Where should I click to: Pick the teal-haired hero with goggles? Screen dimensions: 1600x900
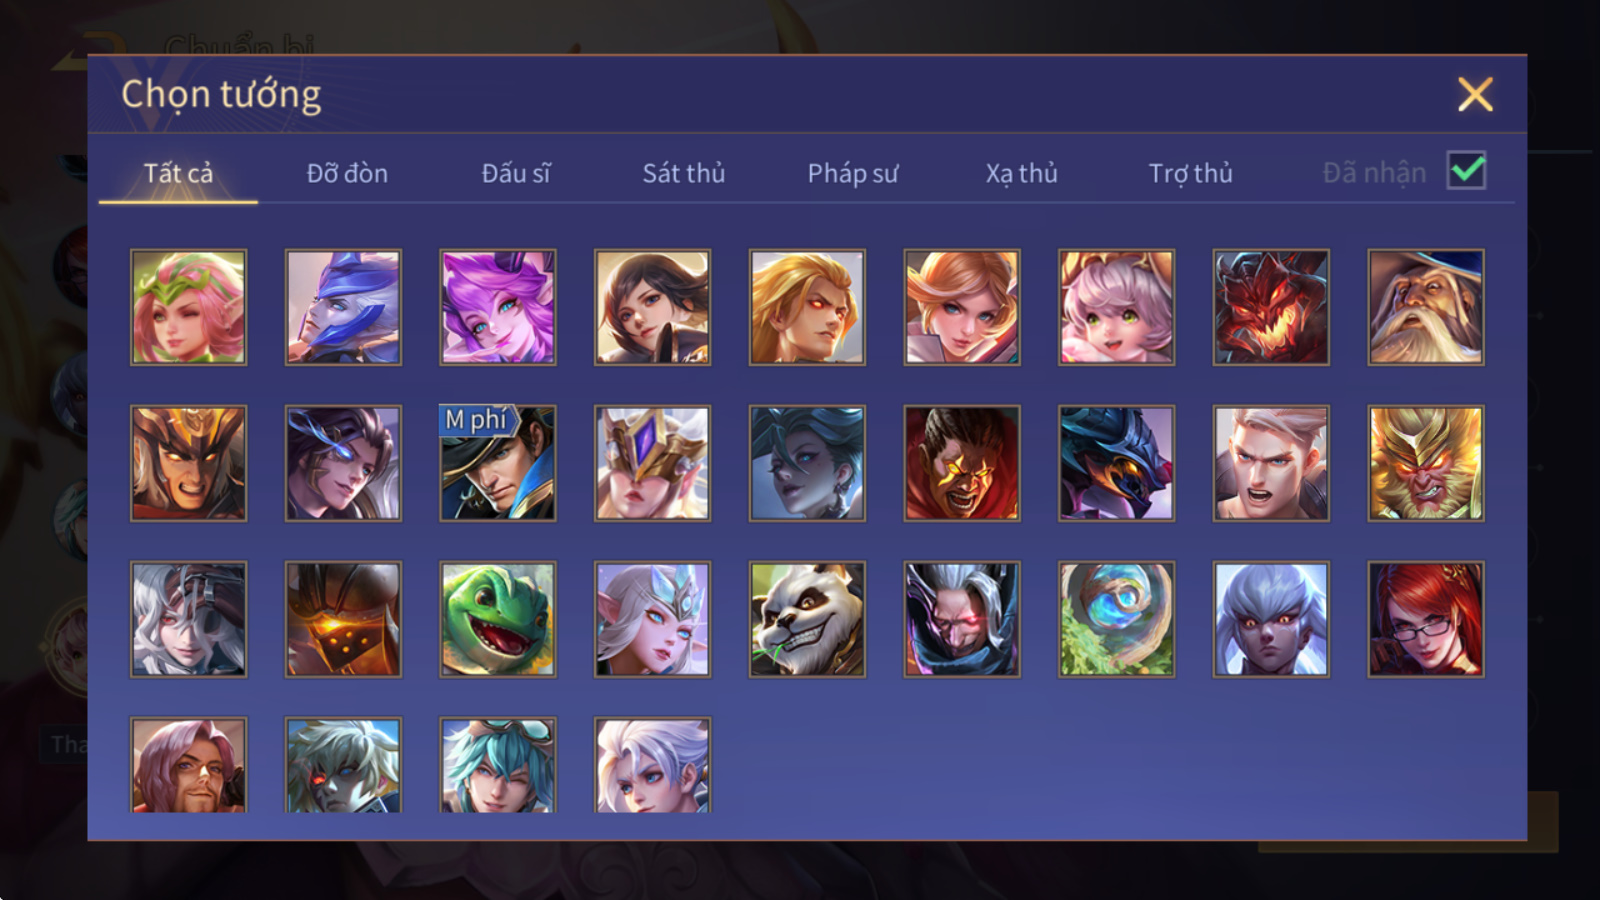click(x=498, y=765)
